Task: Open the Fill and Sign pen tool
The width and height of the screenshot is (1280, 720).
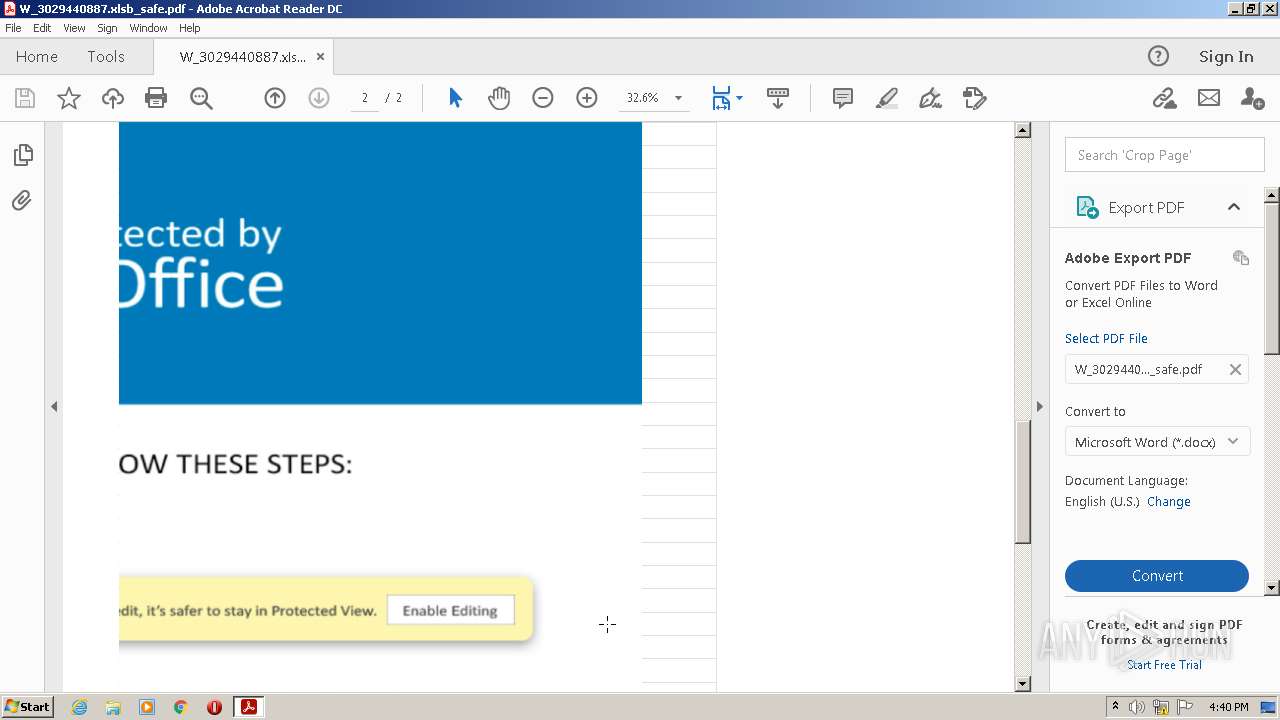Action: pyautogui.click(x=931, y=98)
